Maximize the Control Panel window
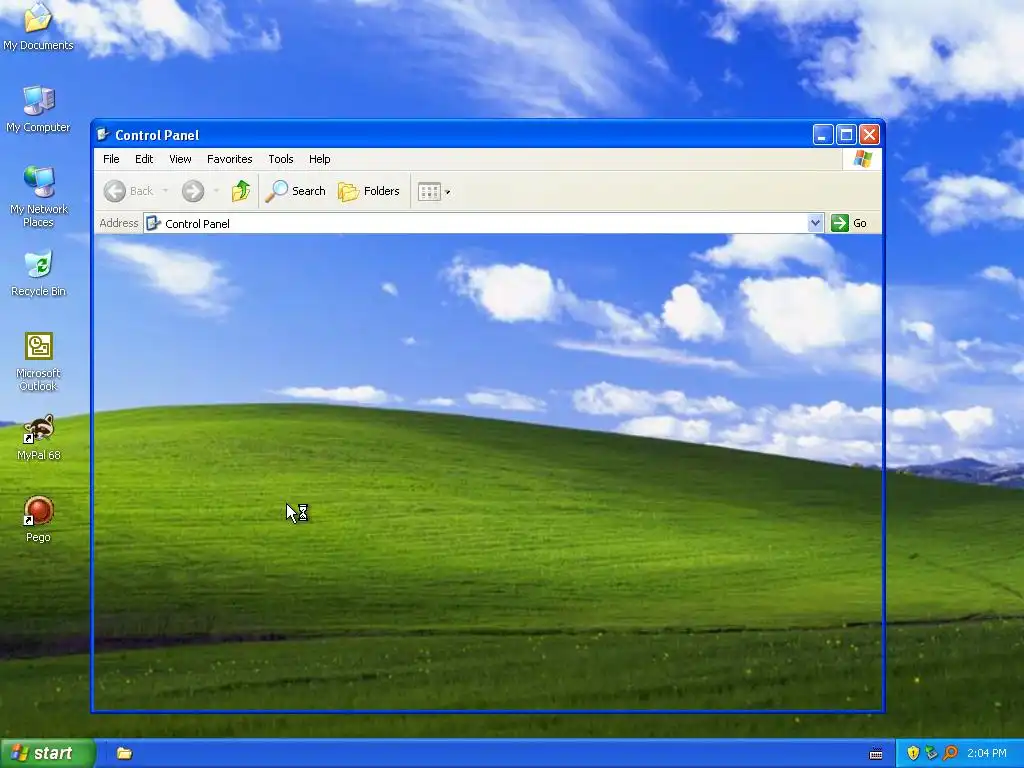1024x768 pixels. pyautogui.click(x=846, y=135)
